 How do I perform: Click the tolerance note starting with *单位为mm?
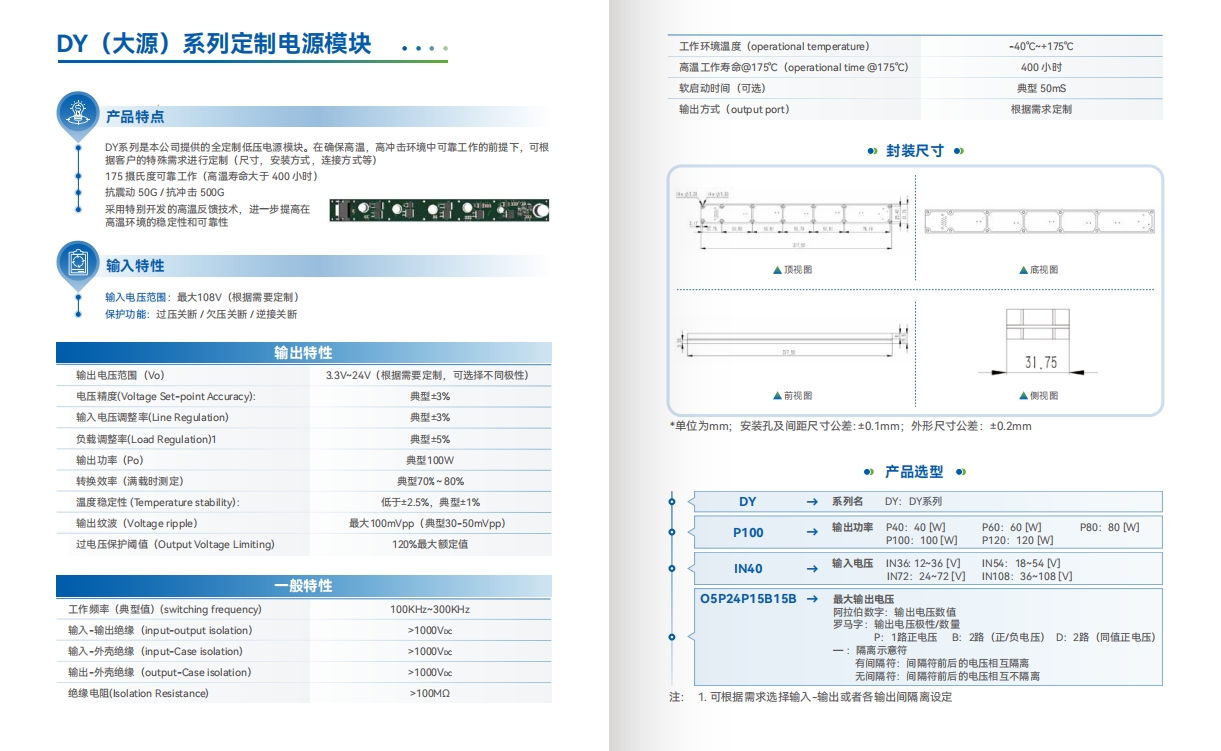(x=850, y=426)
